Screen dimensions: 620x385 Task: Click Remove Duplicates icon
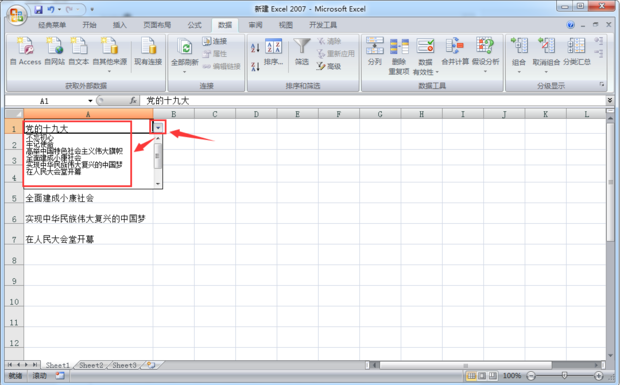point(399,46)
